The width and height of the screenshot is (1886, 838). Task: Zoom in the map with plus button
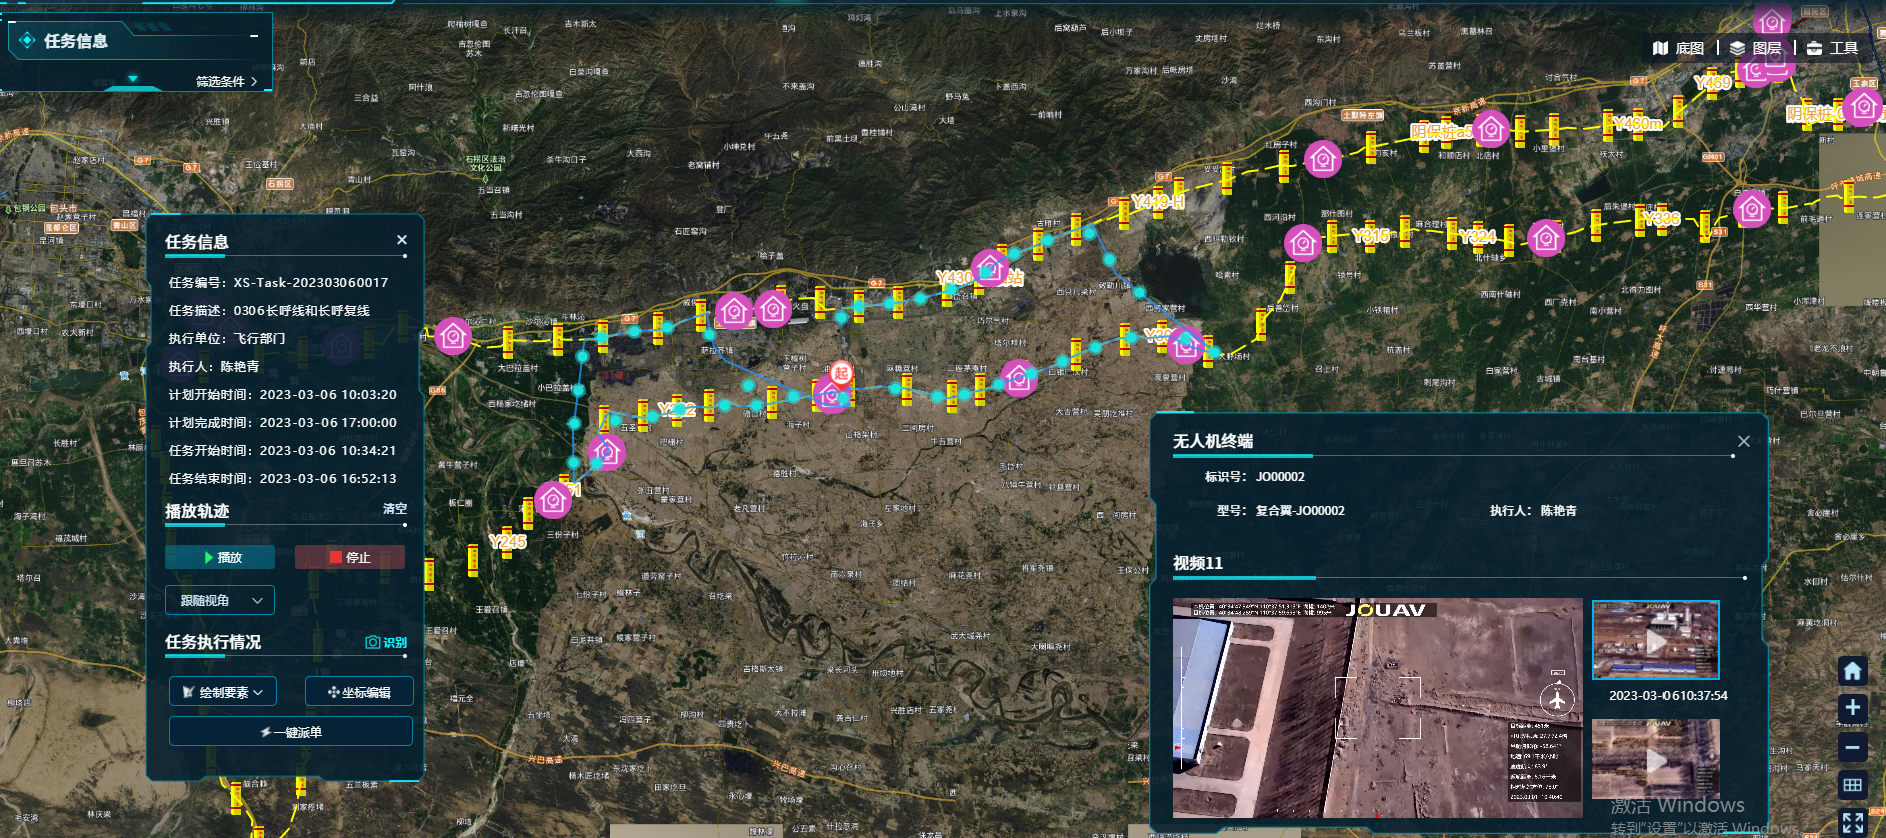(x=1852, y=708)
